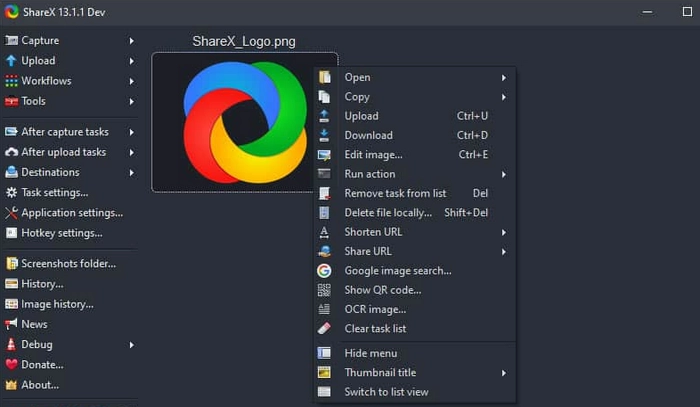The image size is (700, 407).
Task: Click the ShareX logo in title bar
Action: pyautogui.click(x=11, y=12)
